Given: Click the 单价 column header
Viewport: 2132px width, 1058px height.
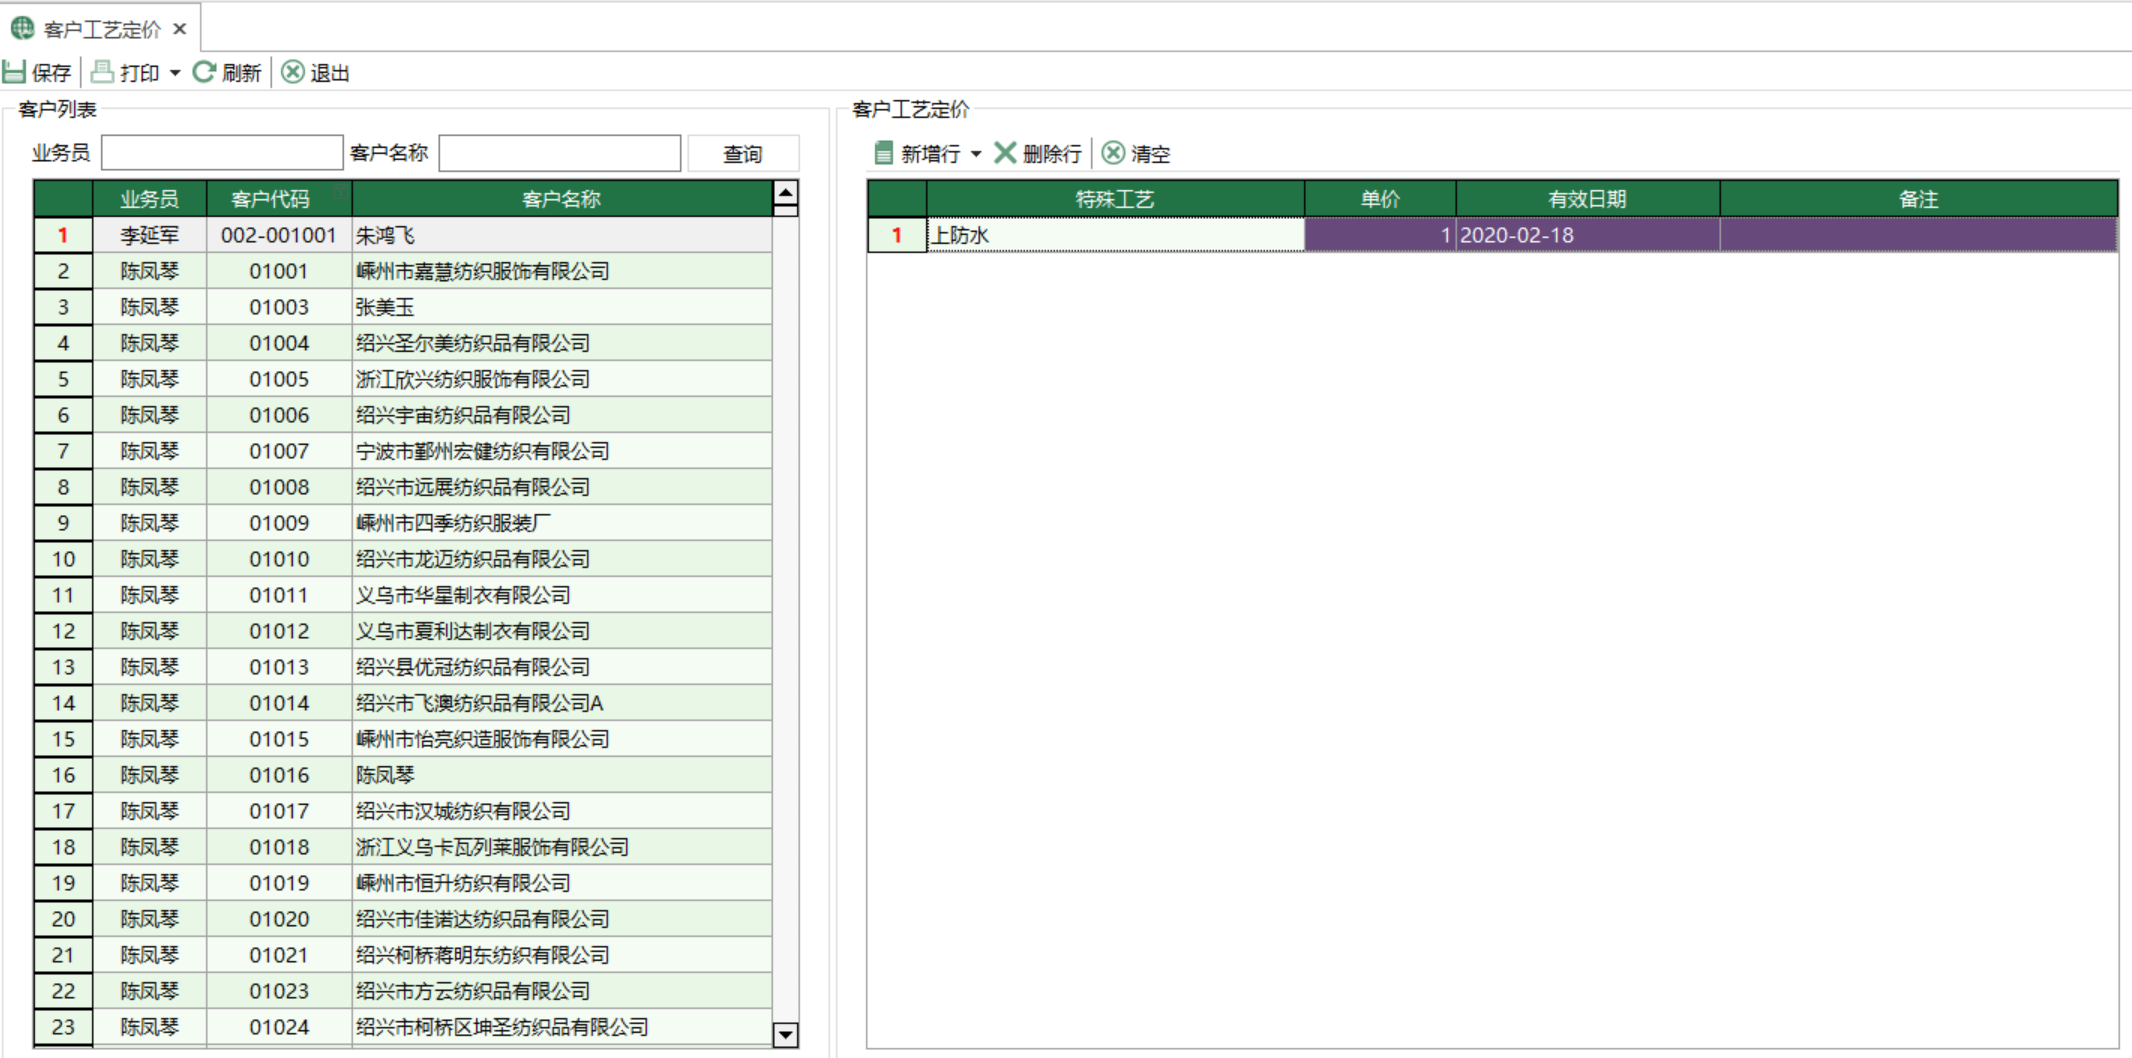Looking at the screenshot, I should click(x=1380, y=199).
